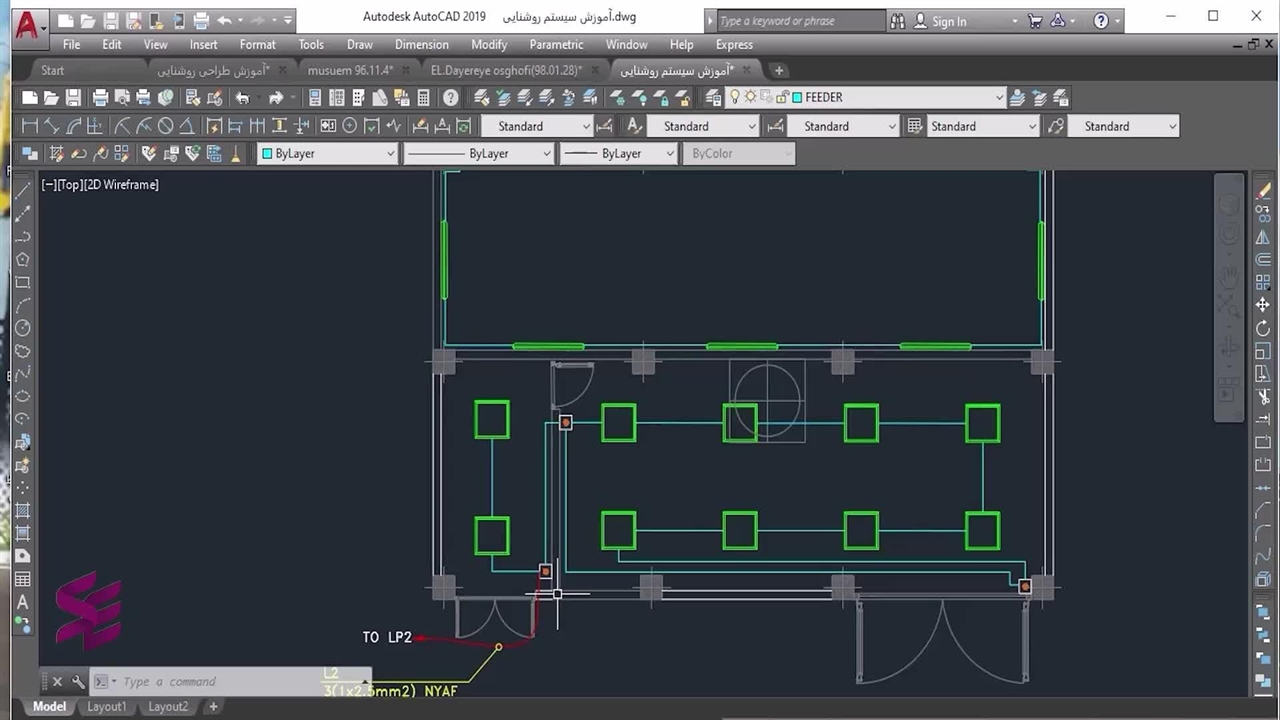Select the Line tool in Draw toolbar

[22, 191]
